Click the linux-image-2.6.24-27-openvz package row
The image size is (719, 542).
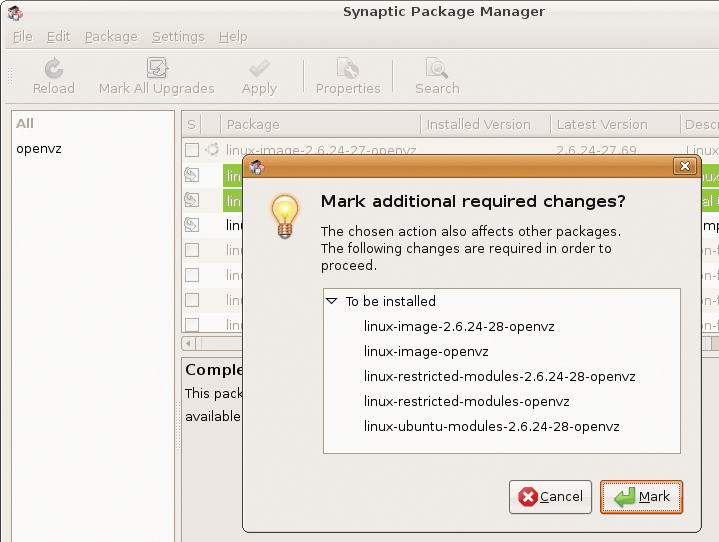pyautogui.click(x=321, y=150)
